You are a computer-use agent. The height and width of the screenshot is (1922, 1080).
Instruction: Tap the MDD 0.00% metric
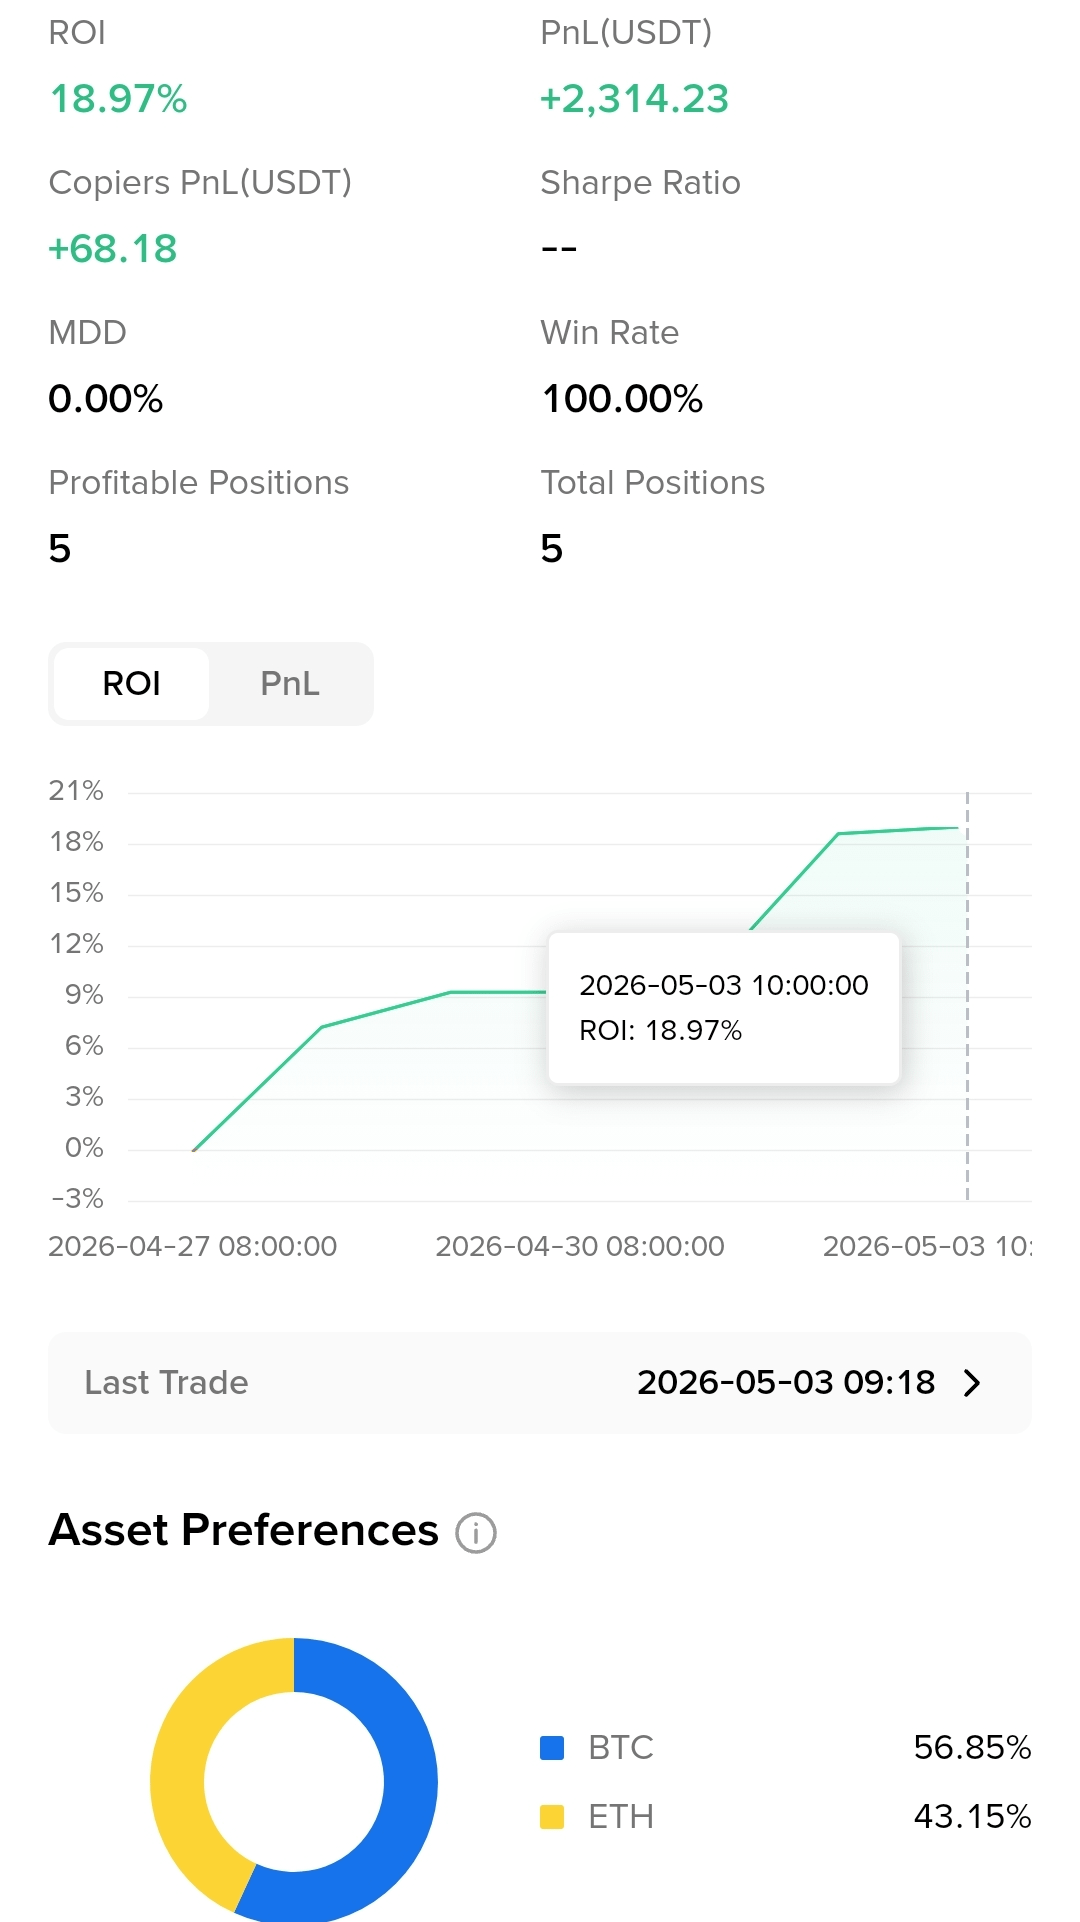click(x=106, y=399)
